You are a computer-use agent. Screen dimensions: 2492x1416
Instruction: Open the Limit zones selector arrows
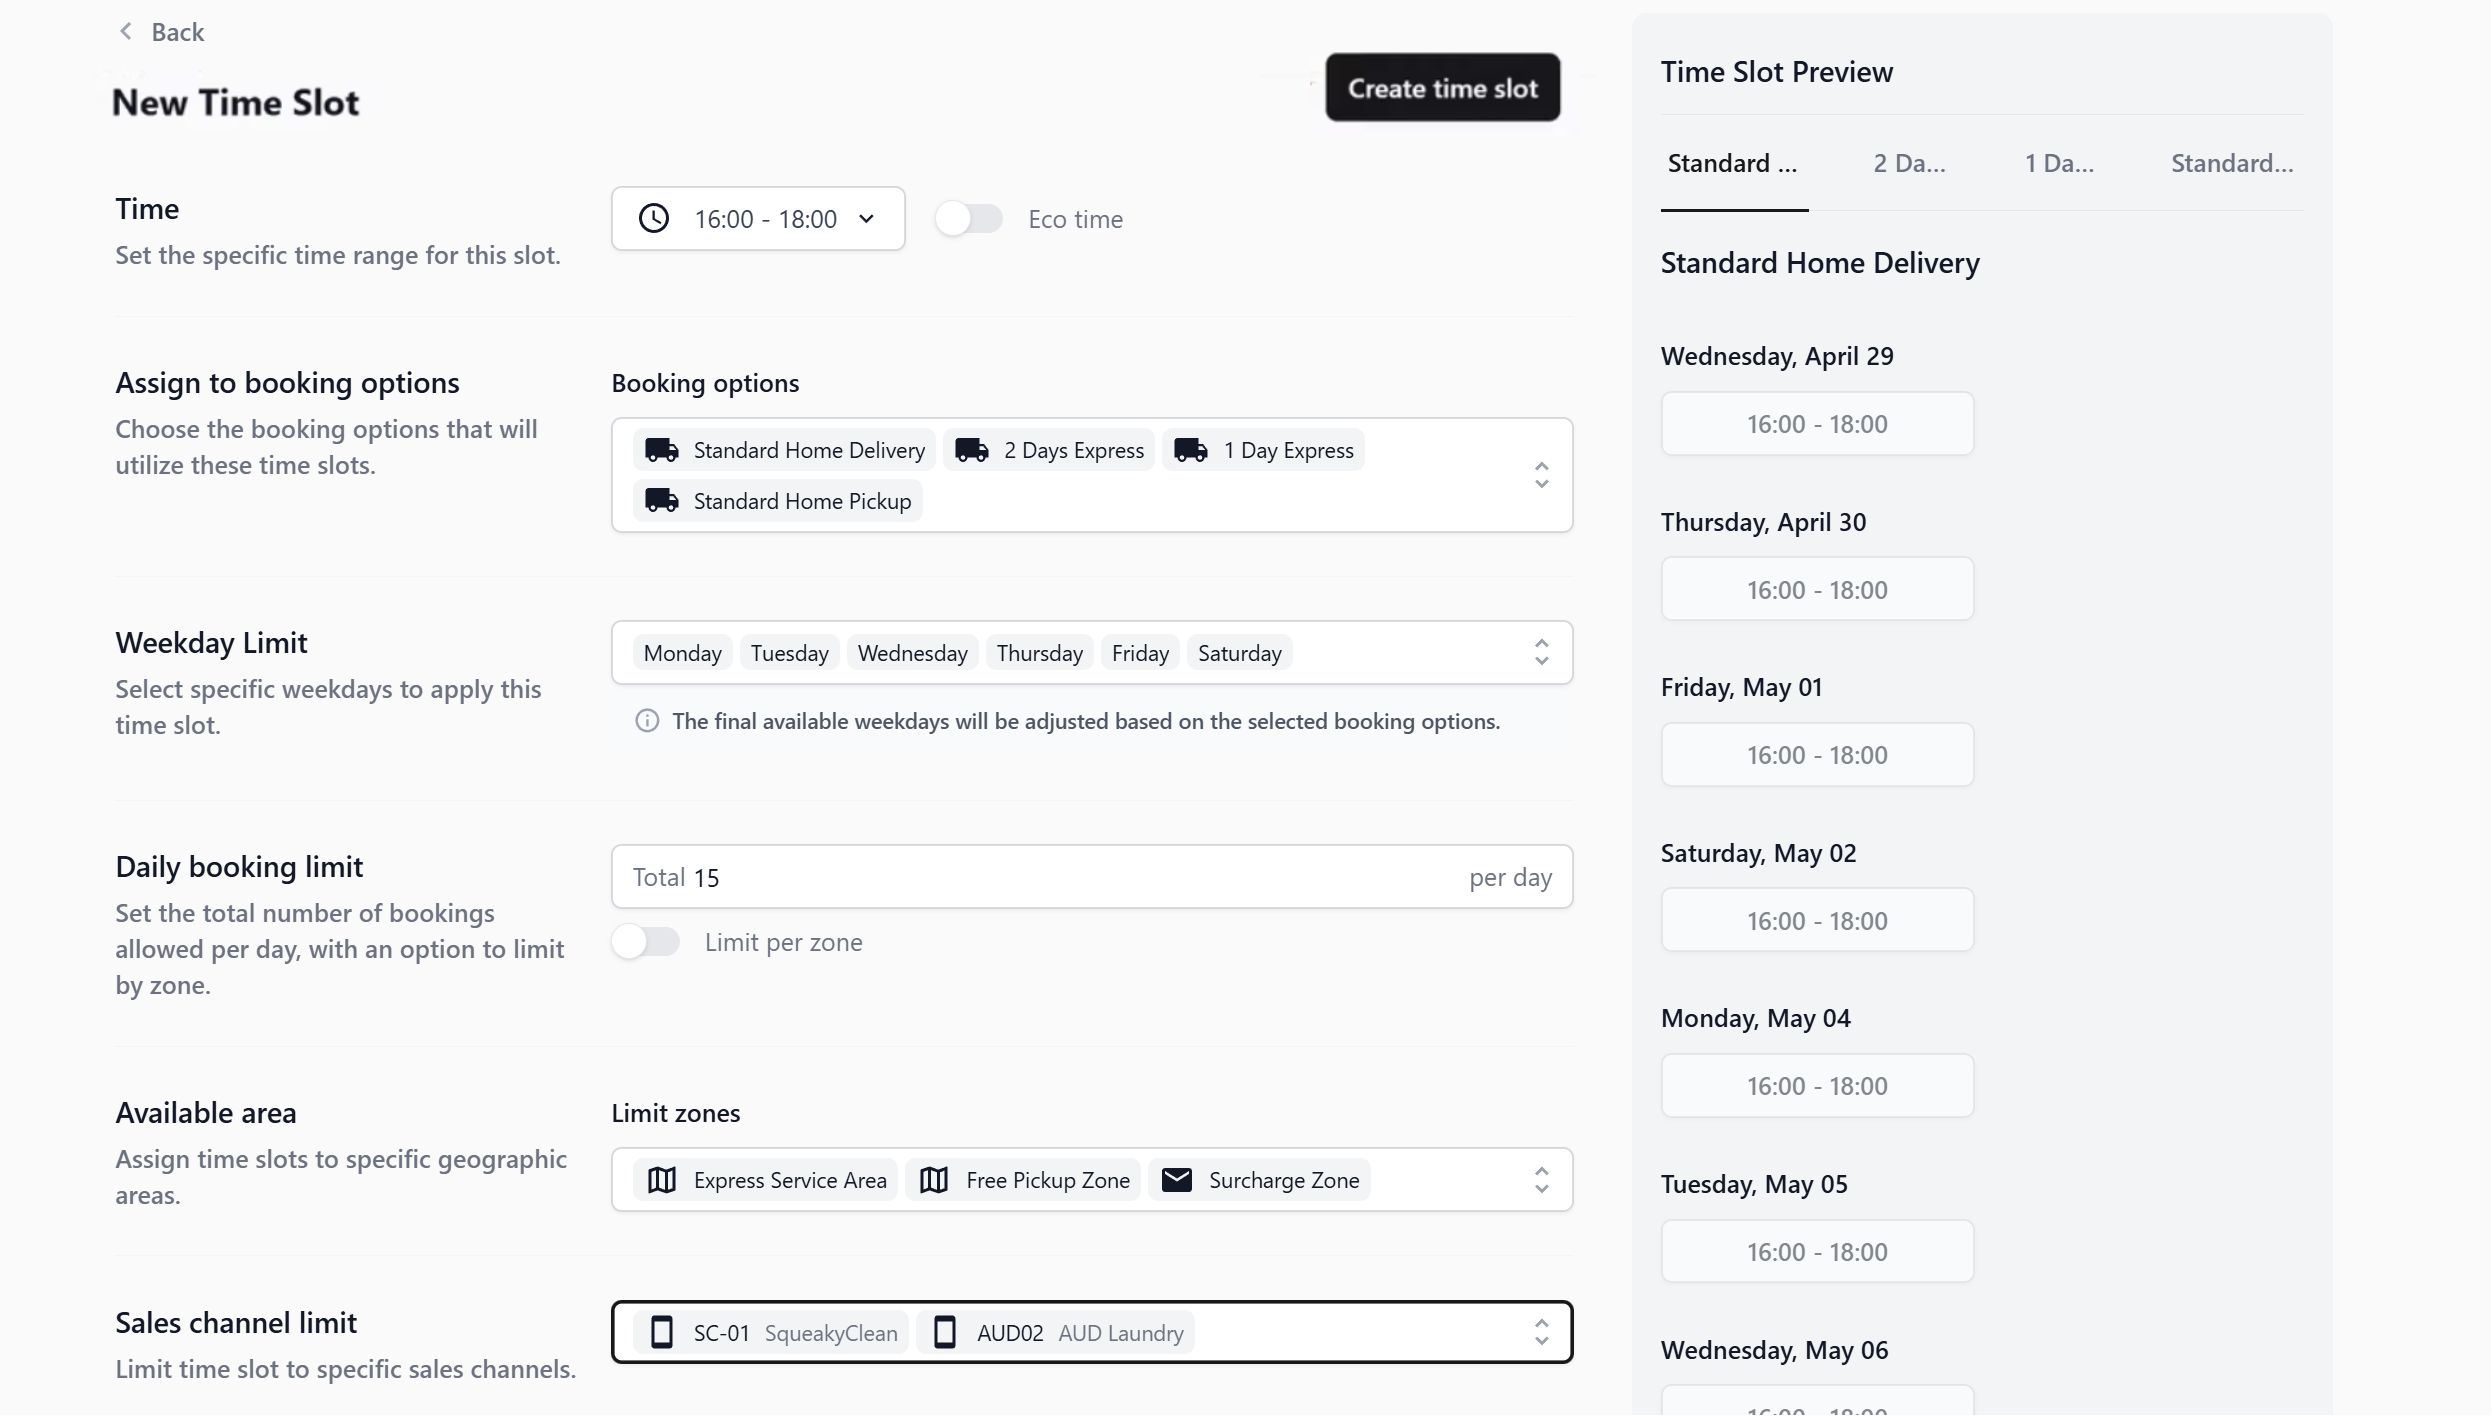1541,1180
